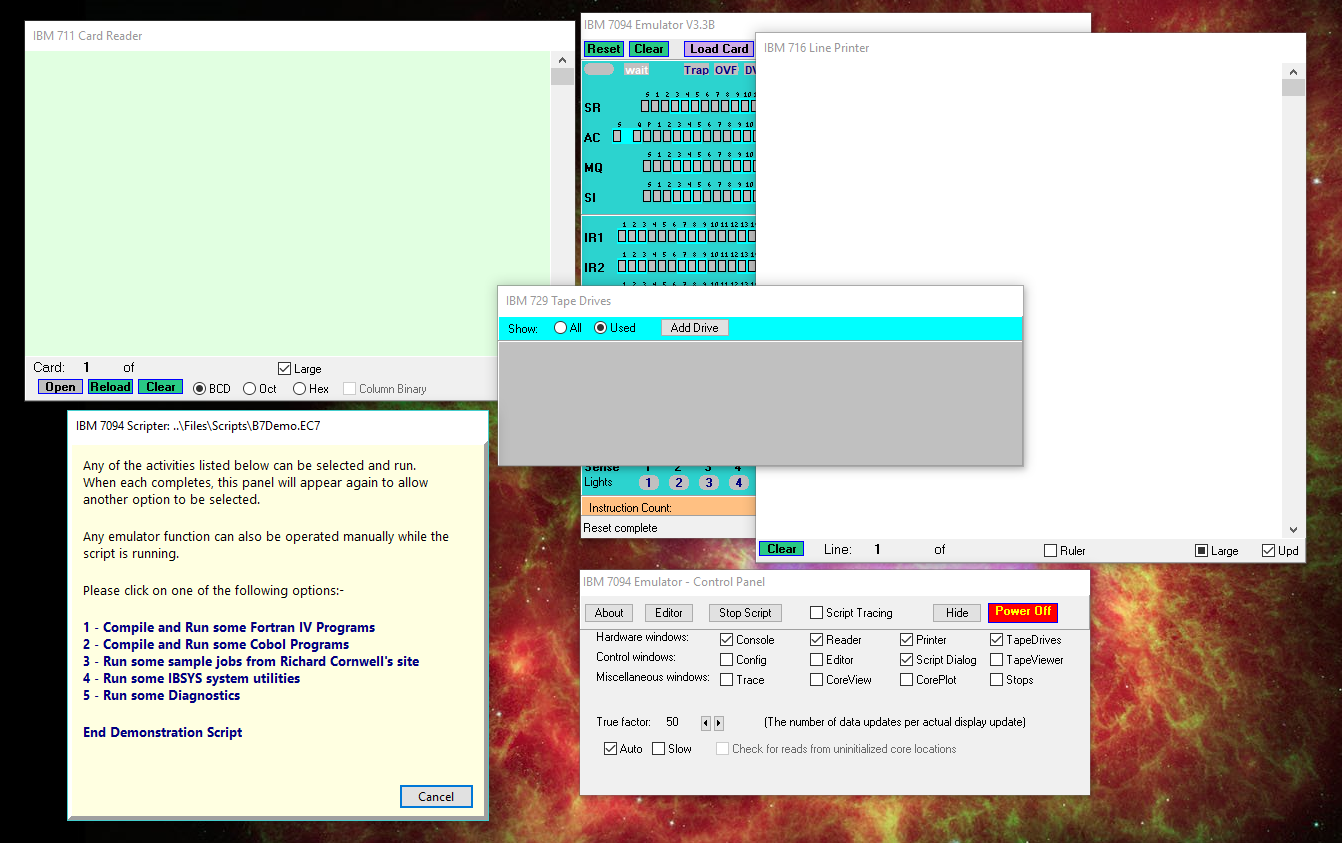Image resolution: width=1342 pixels, height=843 pixels.
Task: Choose Compile and Run Cobol Programs
Action: pyautogui.click(x=216, y=645)
